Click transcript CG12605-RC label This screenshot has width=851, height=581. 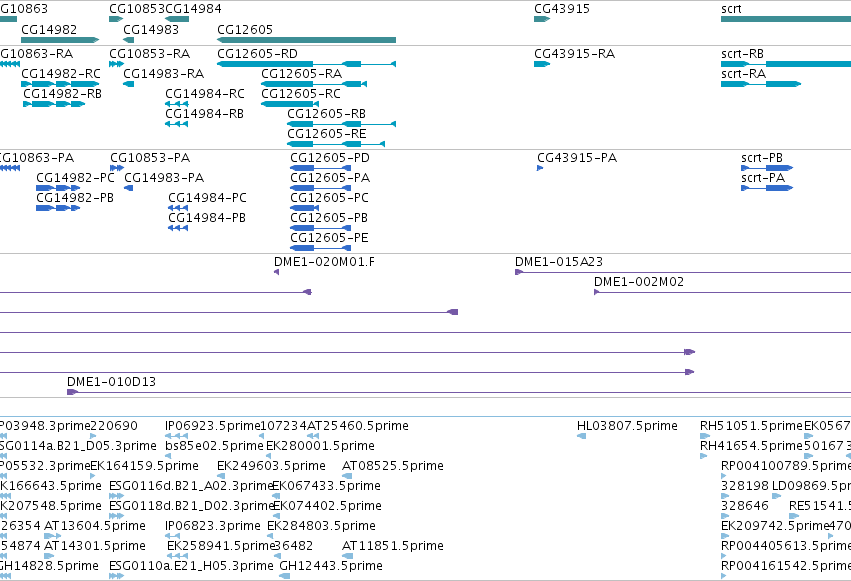(301, 94)
